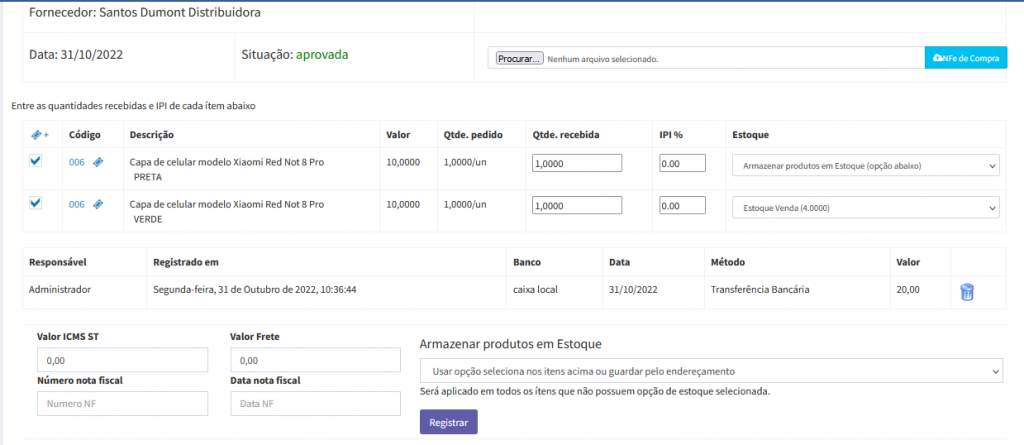
Task: Open the Estoque Venda dropdown for VERDE item
Action: (865, 207)
